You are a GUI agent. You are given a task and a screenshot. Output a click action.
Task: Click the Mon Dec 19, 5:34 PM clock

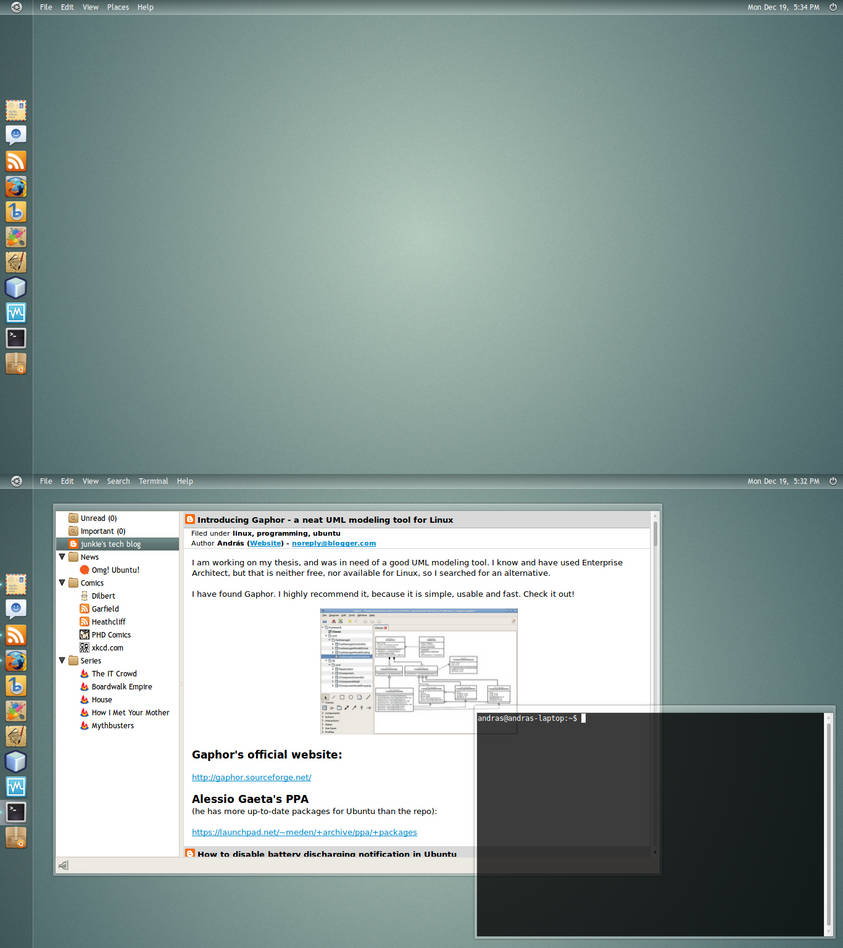(x=783, y=7)
